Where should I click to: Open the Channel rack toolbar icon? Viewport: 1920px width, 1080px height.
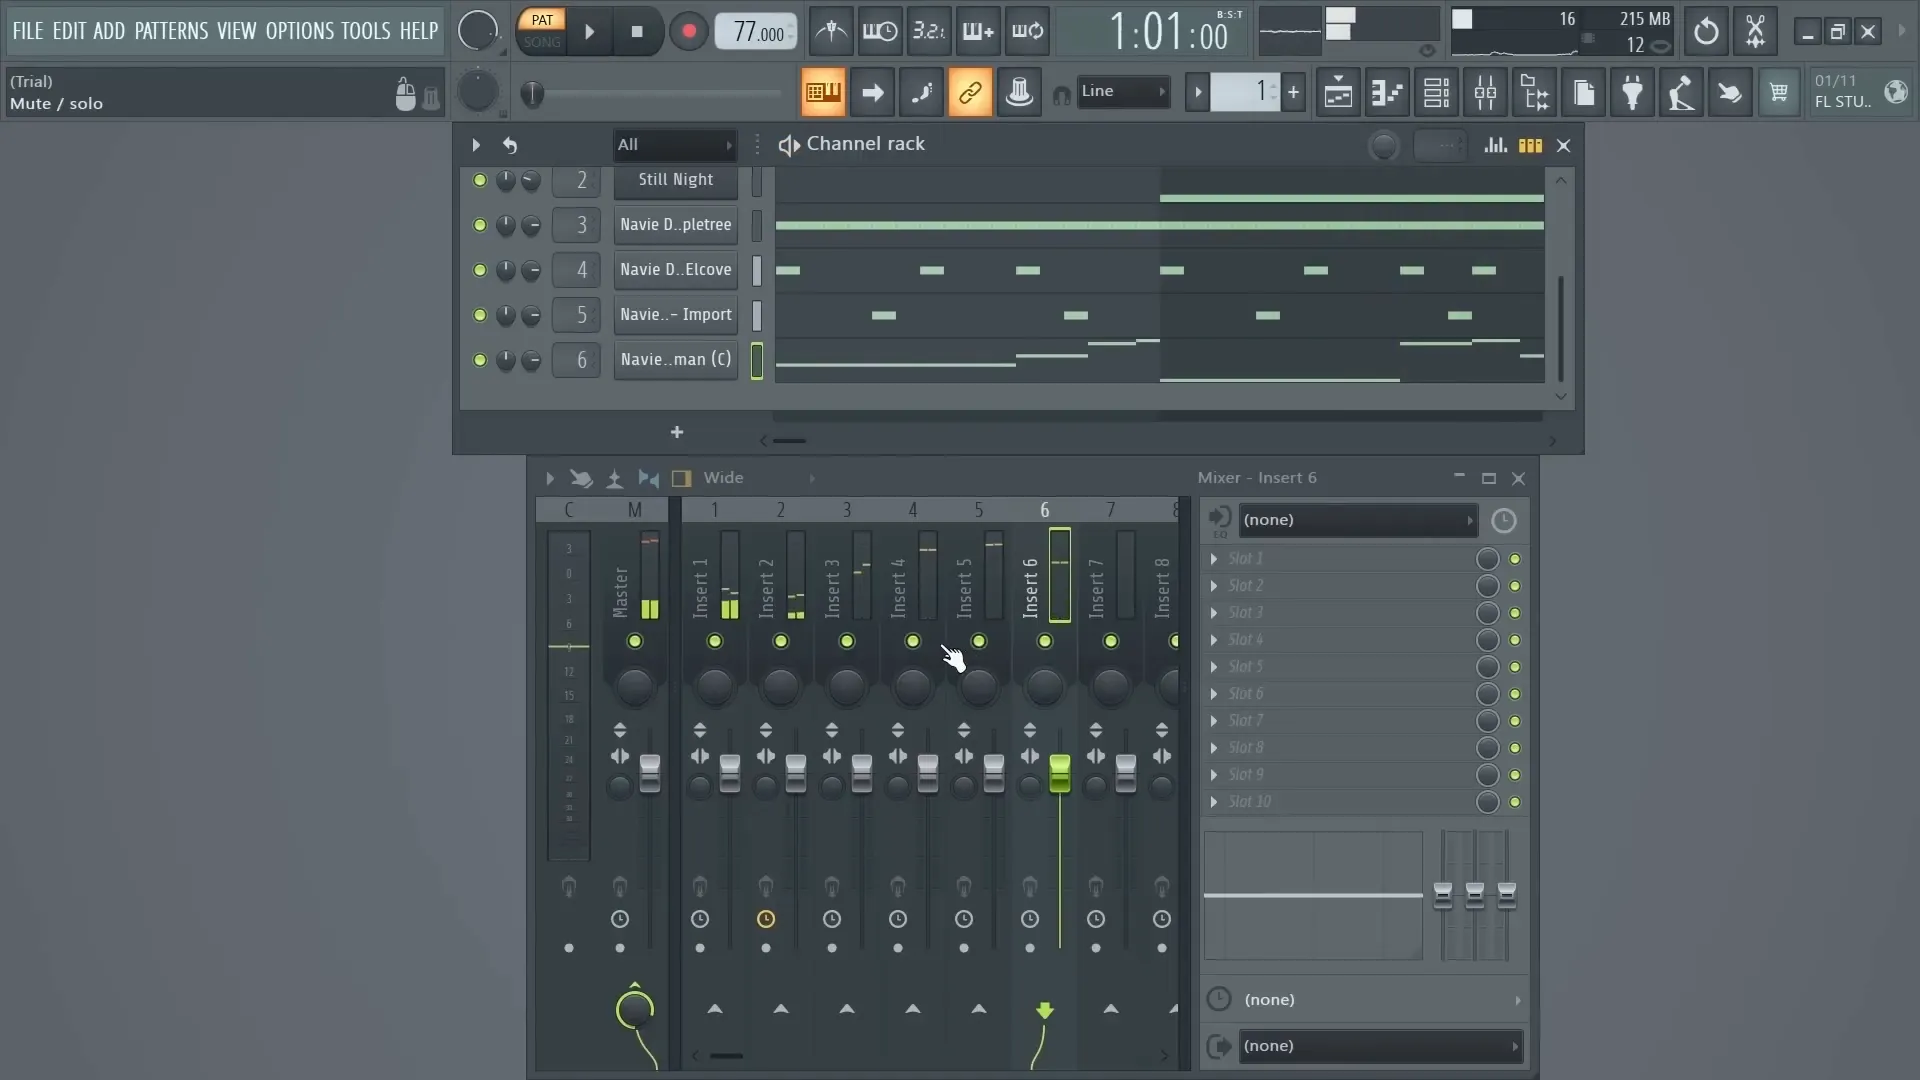point(1436,93)
